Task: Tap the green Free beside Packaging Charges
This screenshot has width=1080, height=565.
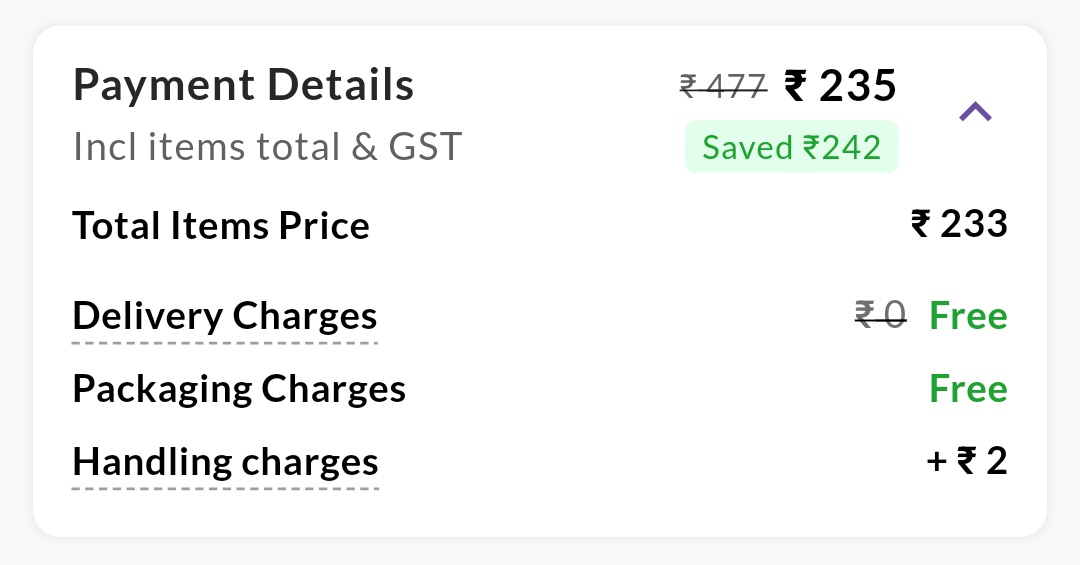Action: 968,389
